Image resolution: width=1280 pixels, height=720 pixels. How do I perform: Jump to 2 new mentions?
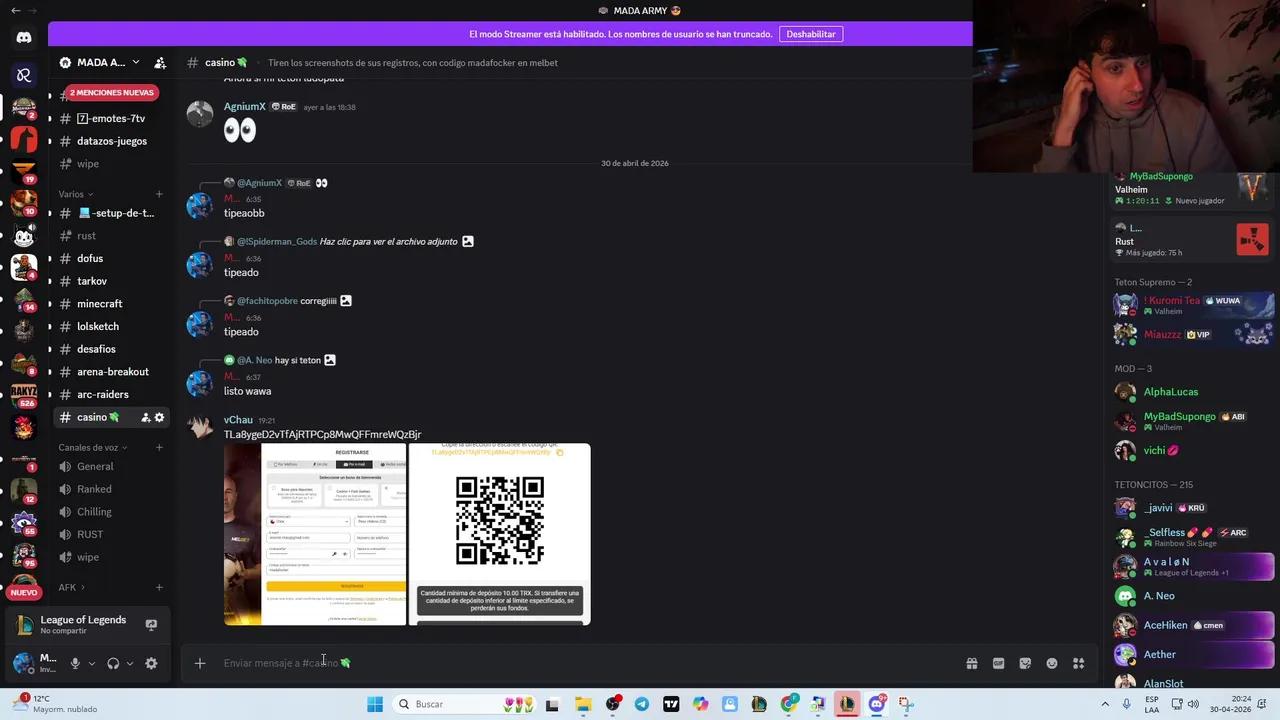(111, 93)
